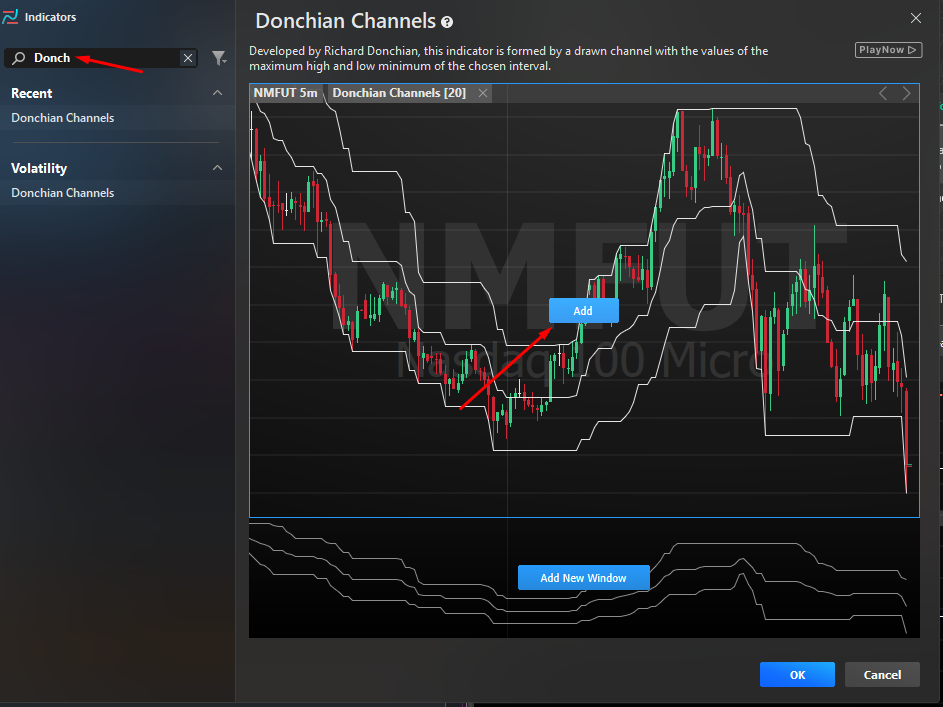
Task: Click the magnifier icon in search box
Action: [x=18, y=58]
